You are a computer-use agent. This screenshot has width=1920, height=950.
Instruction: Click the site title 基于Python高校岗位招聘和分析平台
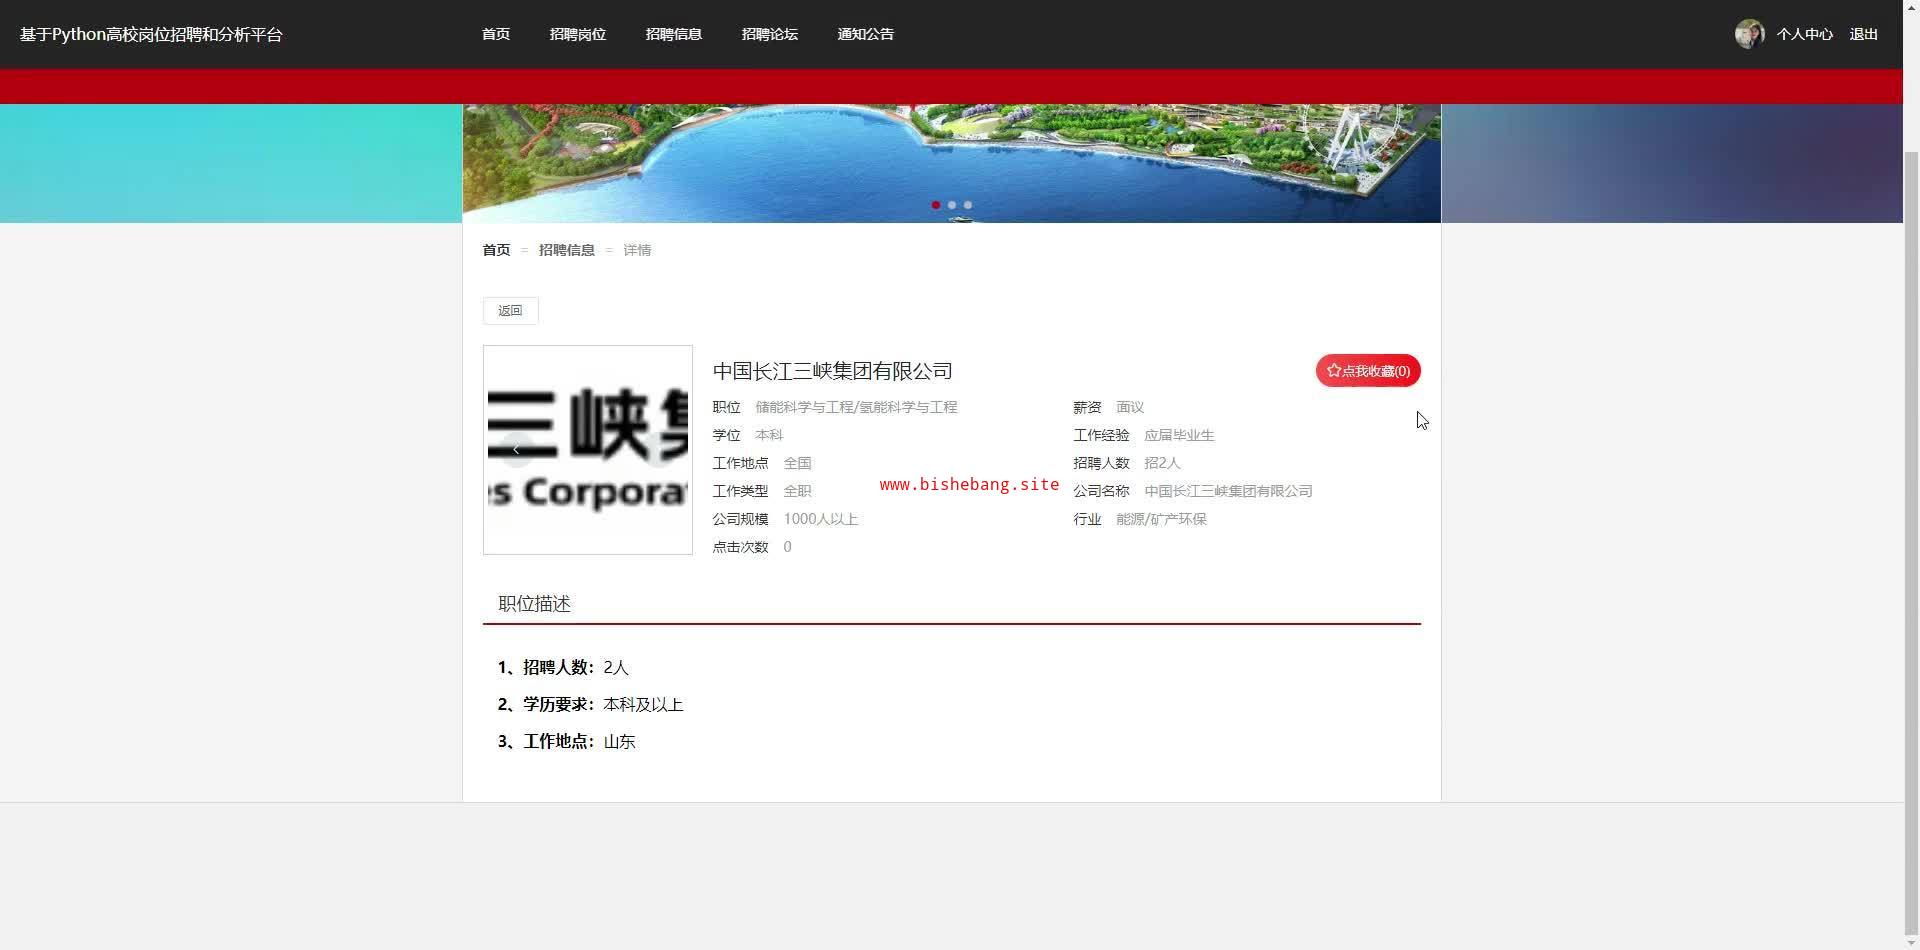(x=151, y=34)
